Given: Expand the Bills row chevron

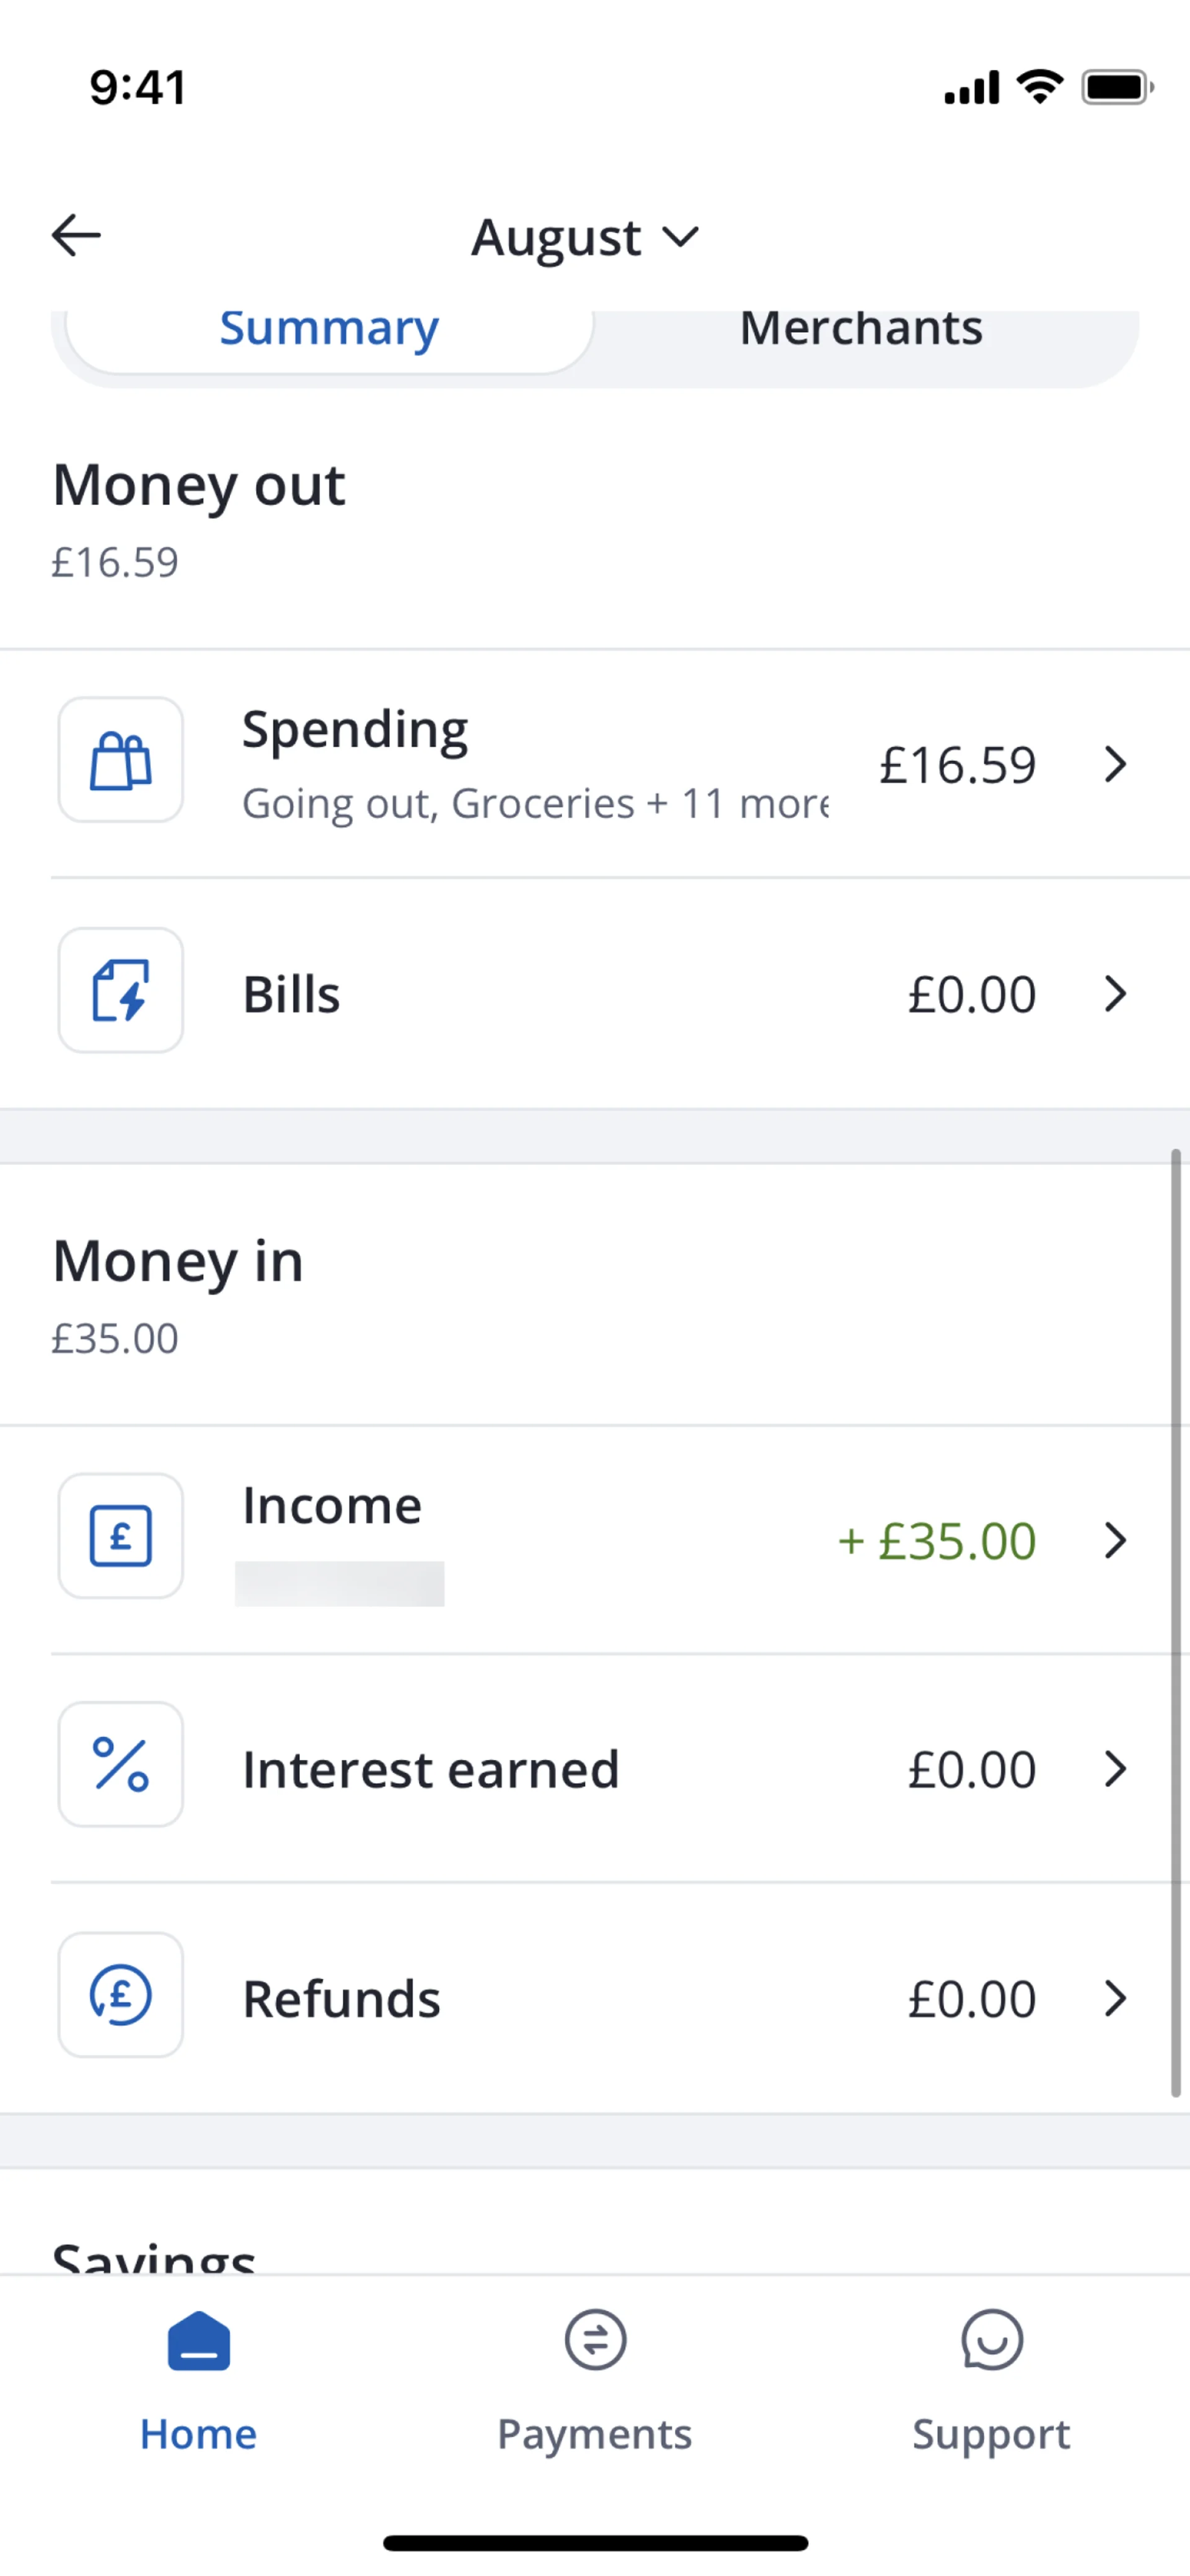Looking at the screenshot, I should click(x=1115, y=994).
